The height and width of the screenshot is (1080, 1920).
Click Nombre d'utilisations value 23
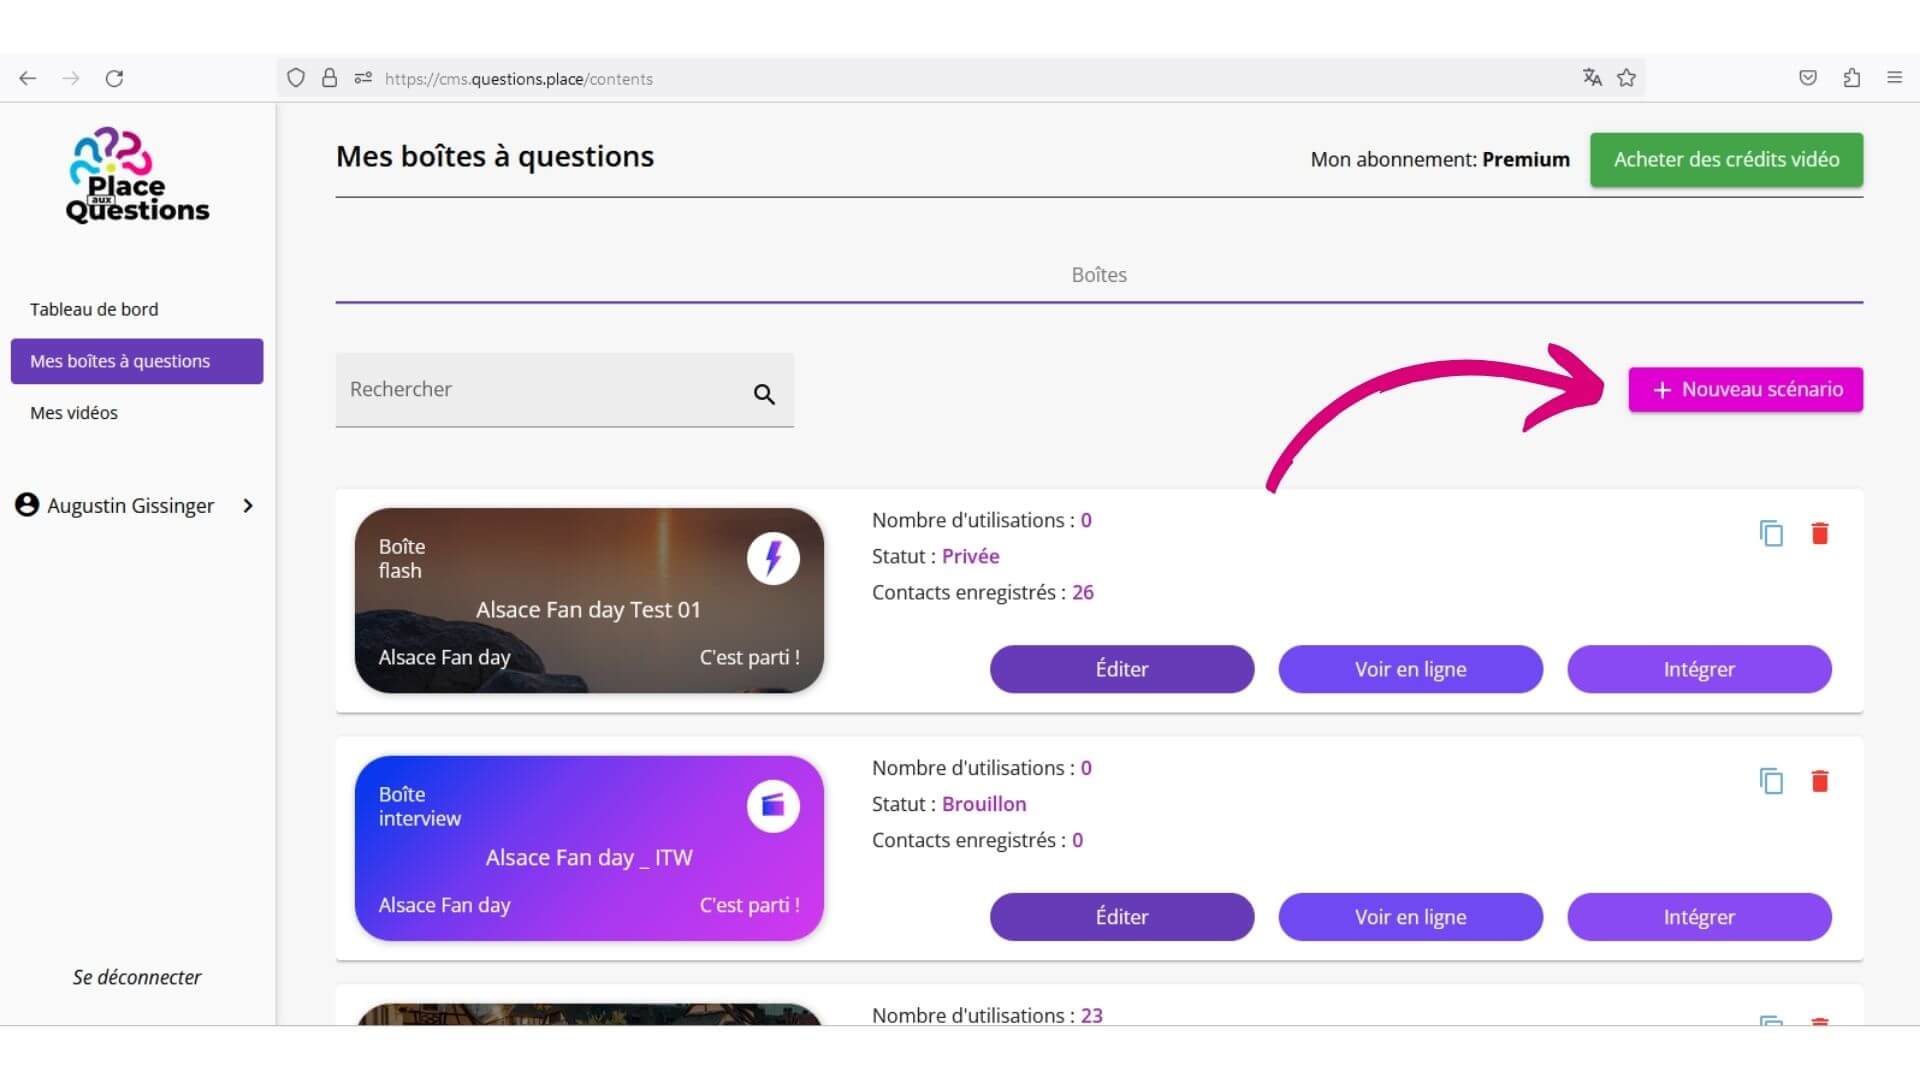tap(1092, 1015)
